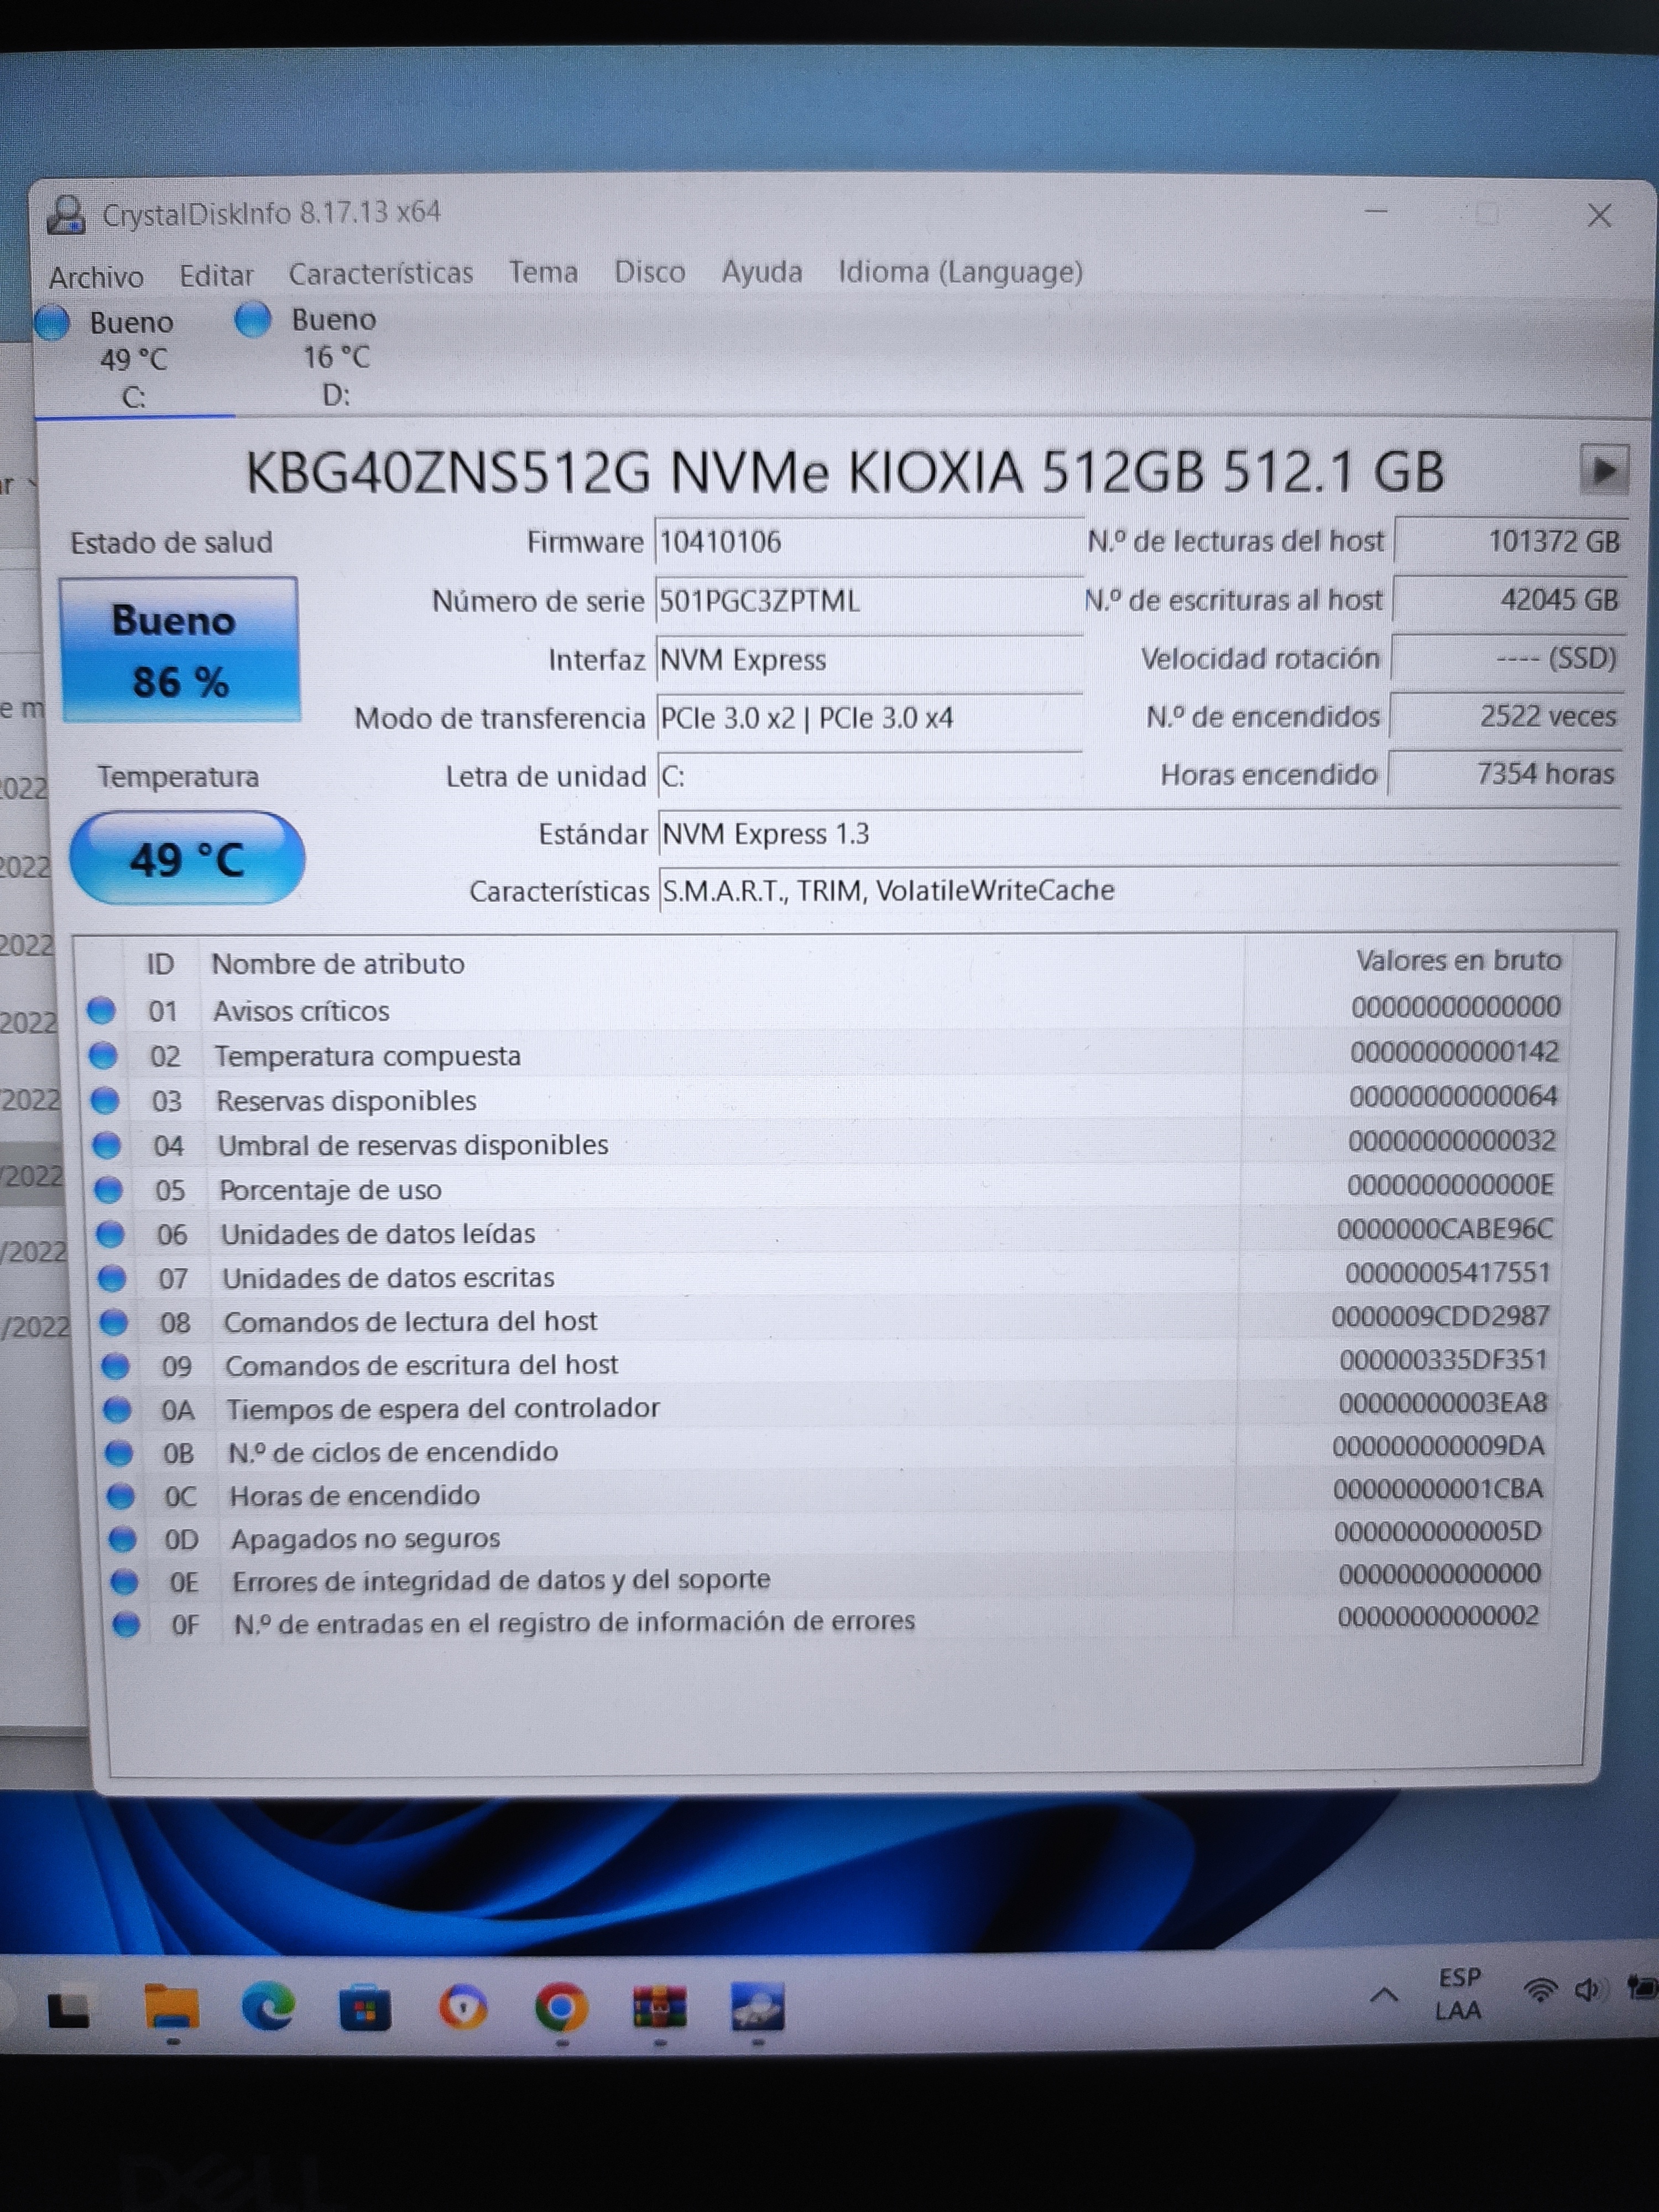Select the Horas de encendido attribute row

coord(354,1495)
